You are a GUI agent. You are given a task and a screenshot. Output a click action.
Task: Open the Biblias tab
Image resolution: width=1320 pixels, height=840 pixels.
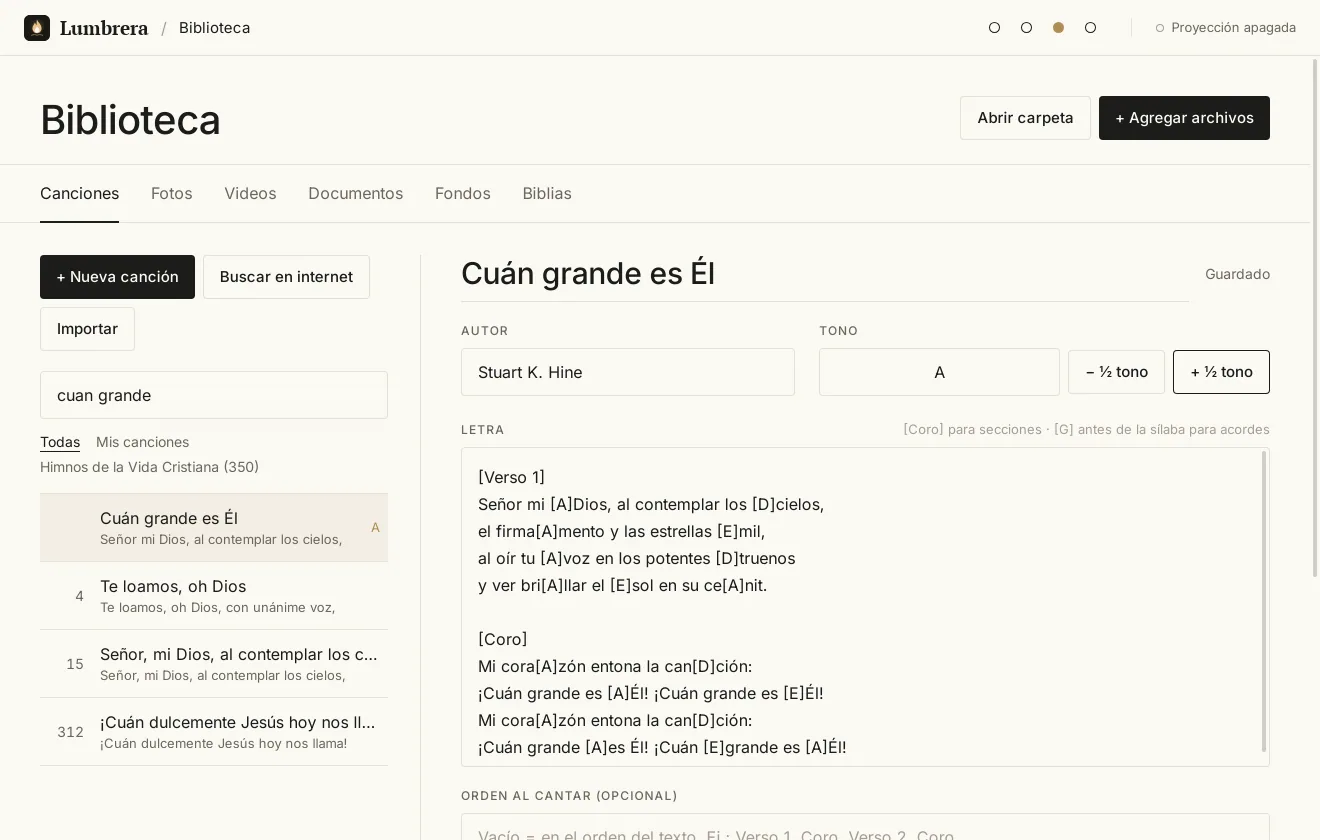[x=547, y=193]
